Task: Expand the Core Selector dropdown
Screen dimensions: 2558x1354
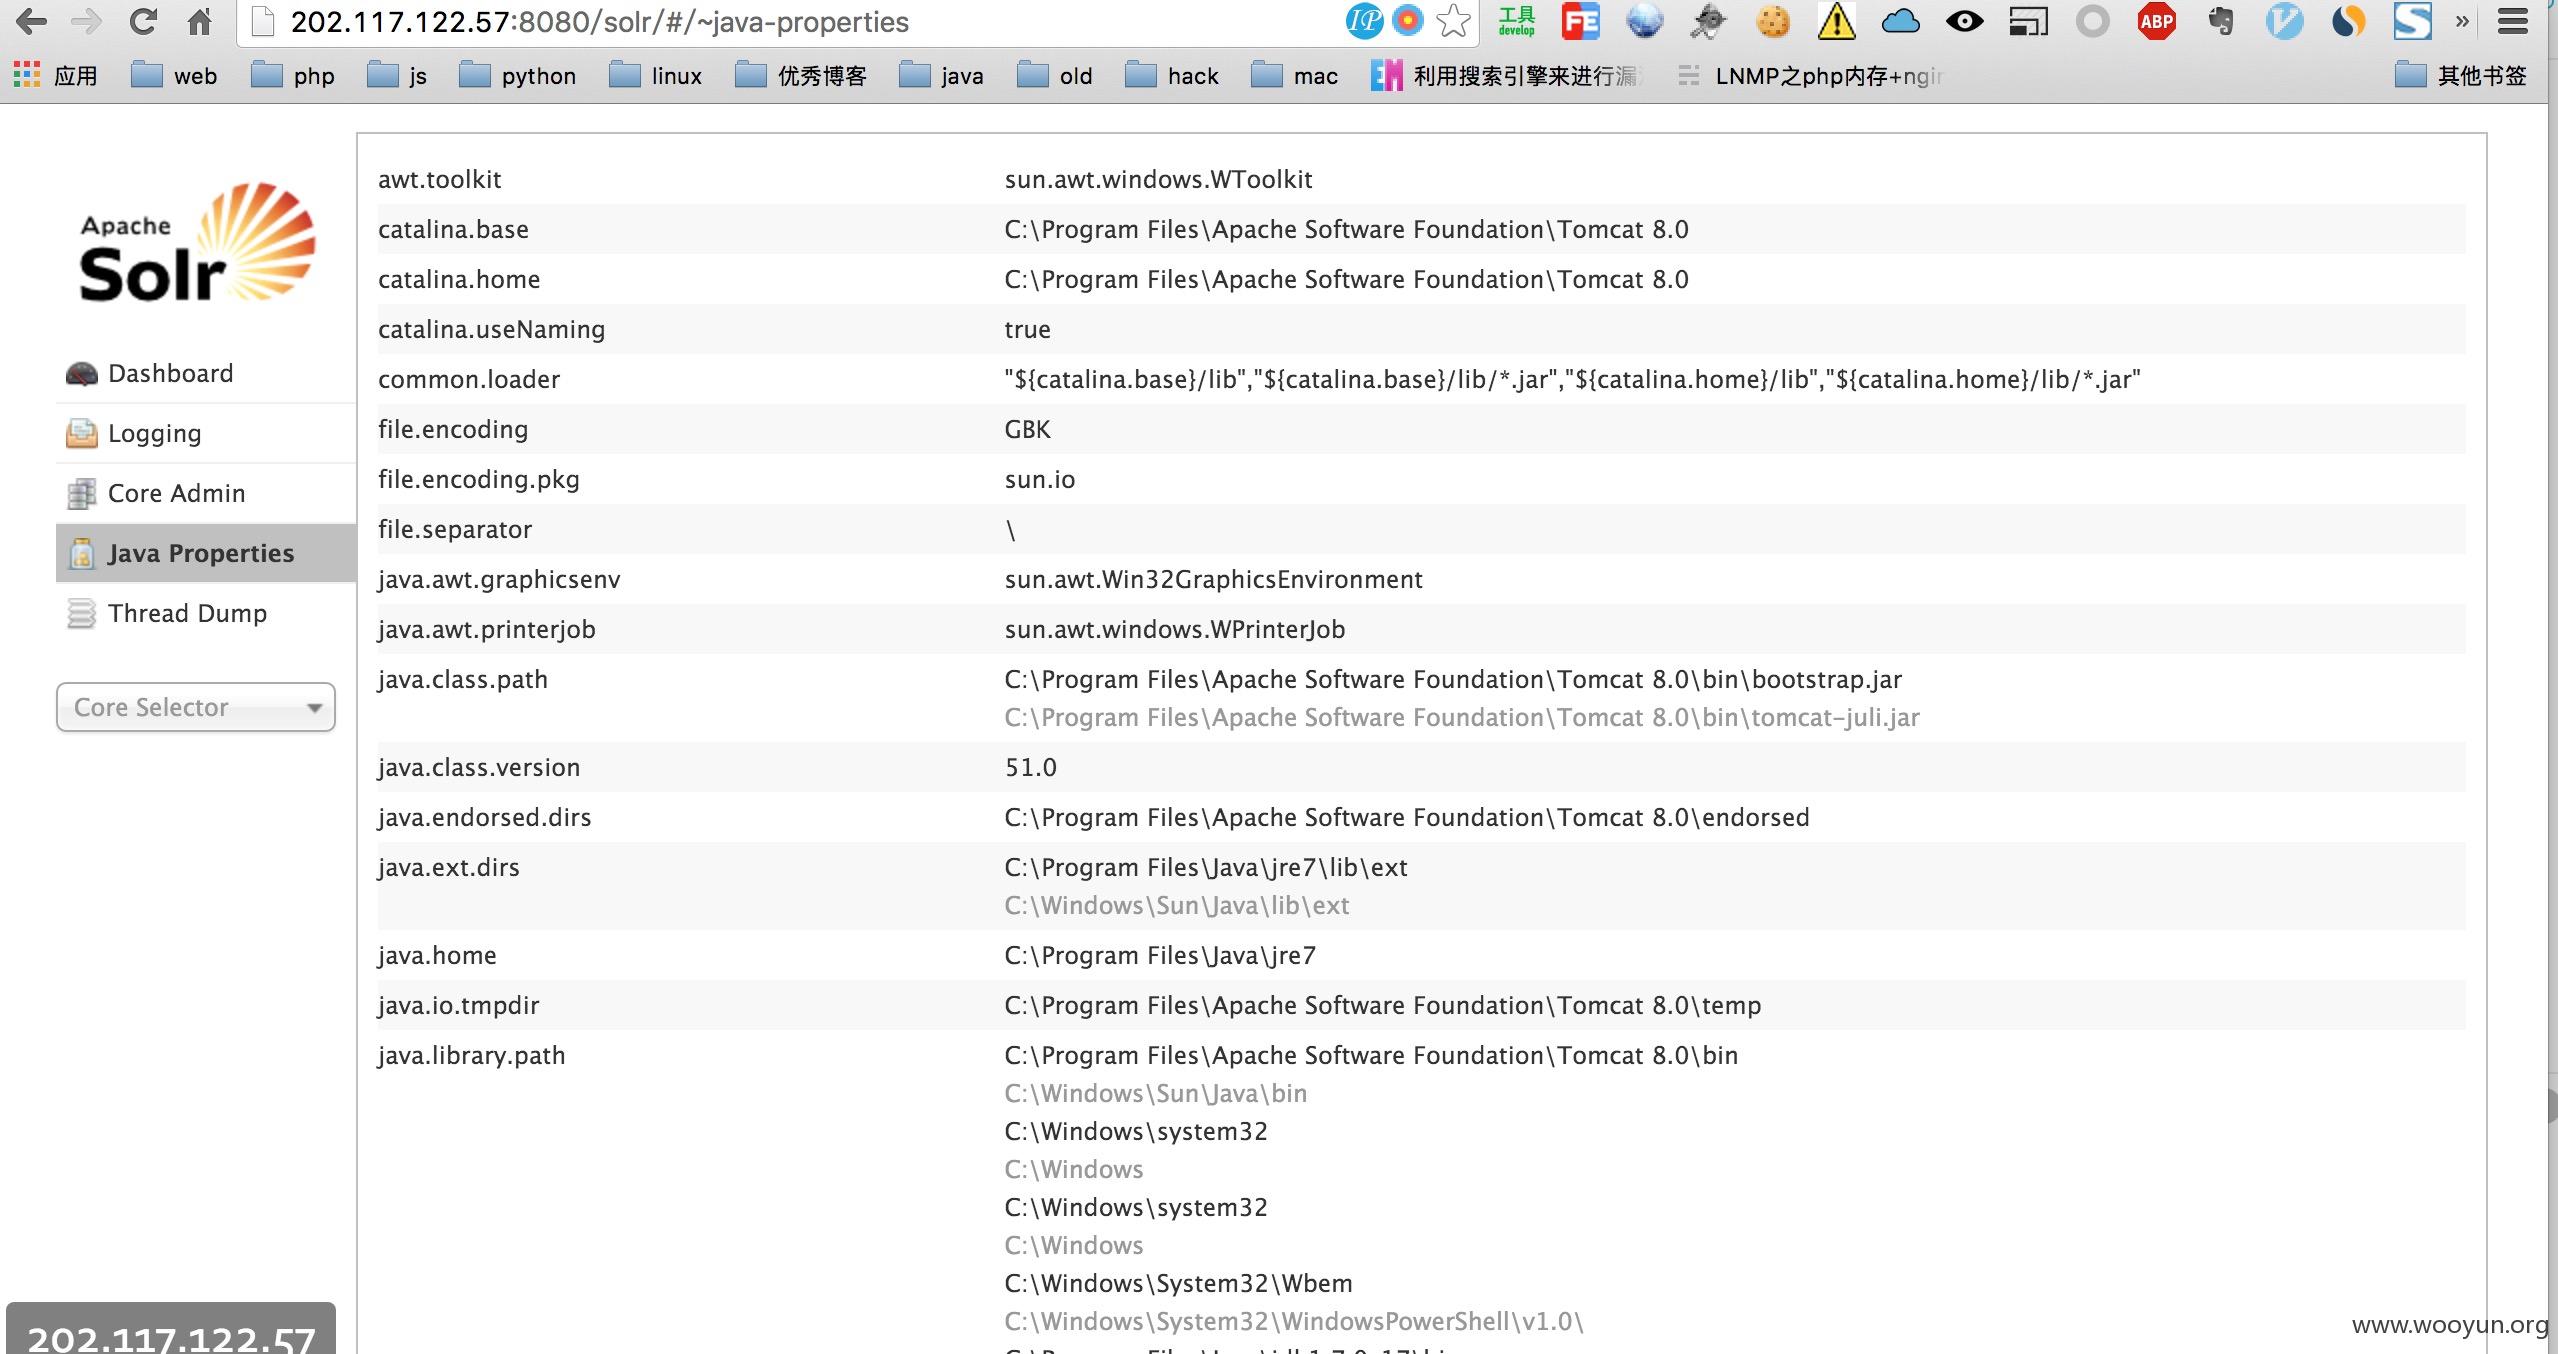Action: coord(196,707)
